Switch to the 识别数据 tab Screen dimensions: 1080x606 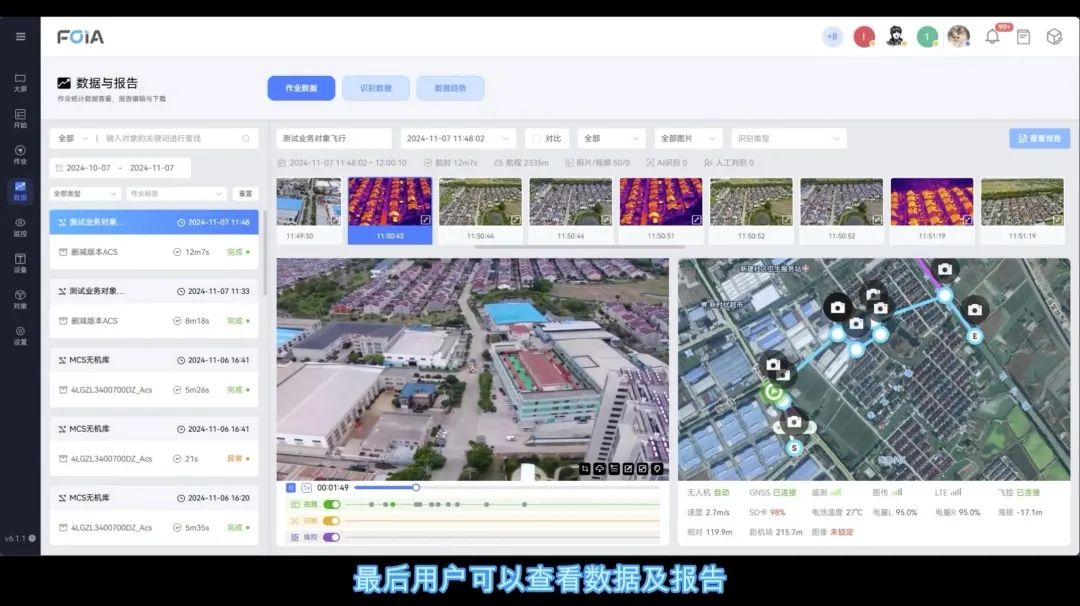tap(376, 88)
